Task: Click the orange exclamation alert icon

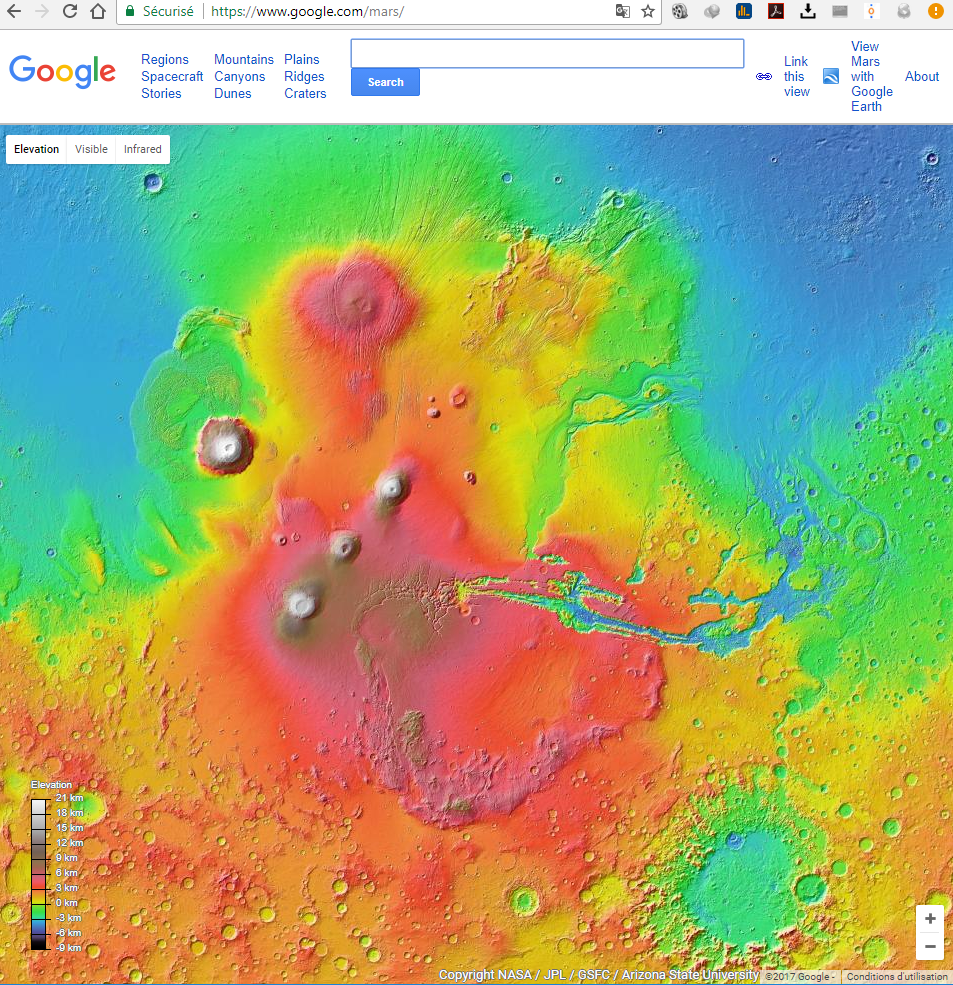Action: pos(934,12)
